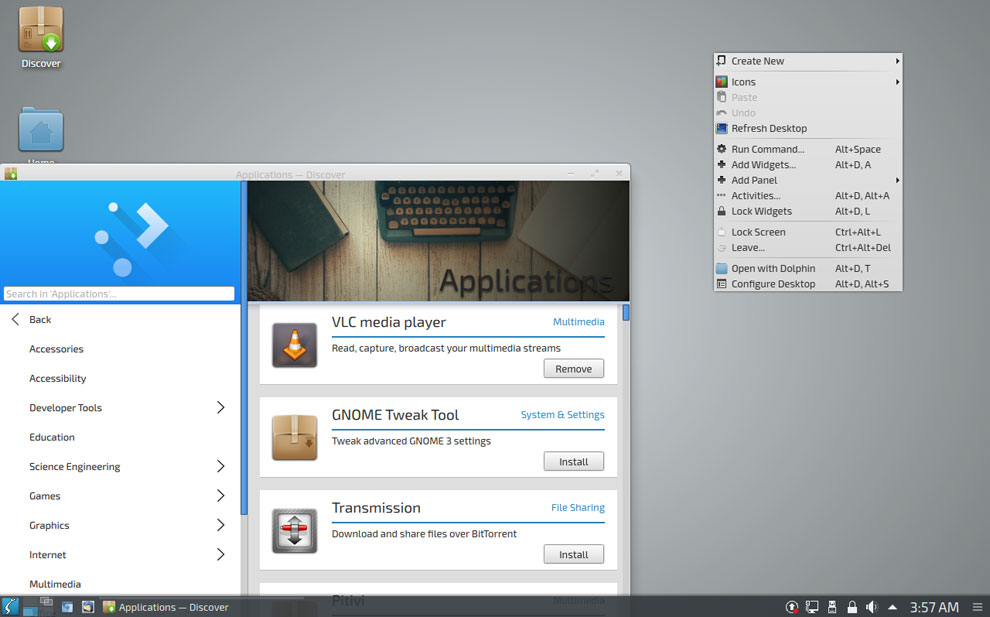990x617 pixels.
Task: Click the Transmission title
Action: (376, 508)
